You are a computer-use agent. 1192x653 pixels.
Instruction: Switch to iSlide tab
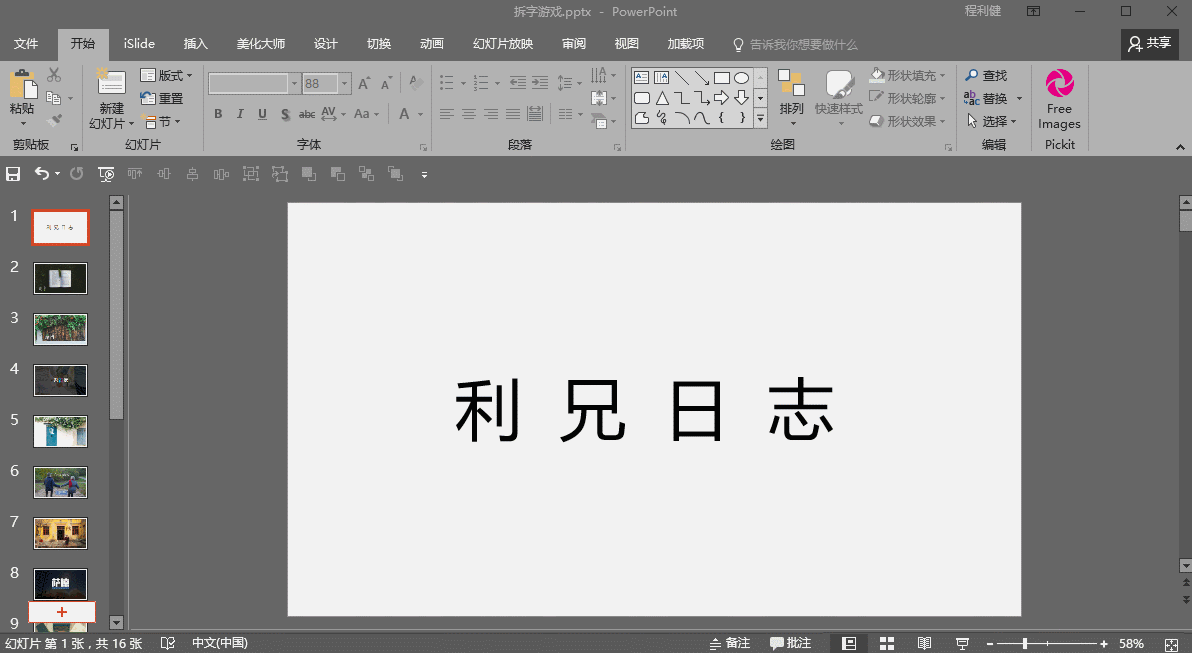point(139,43)
